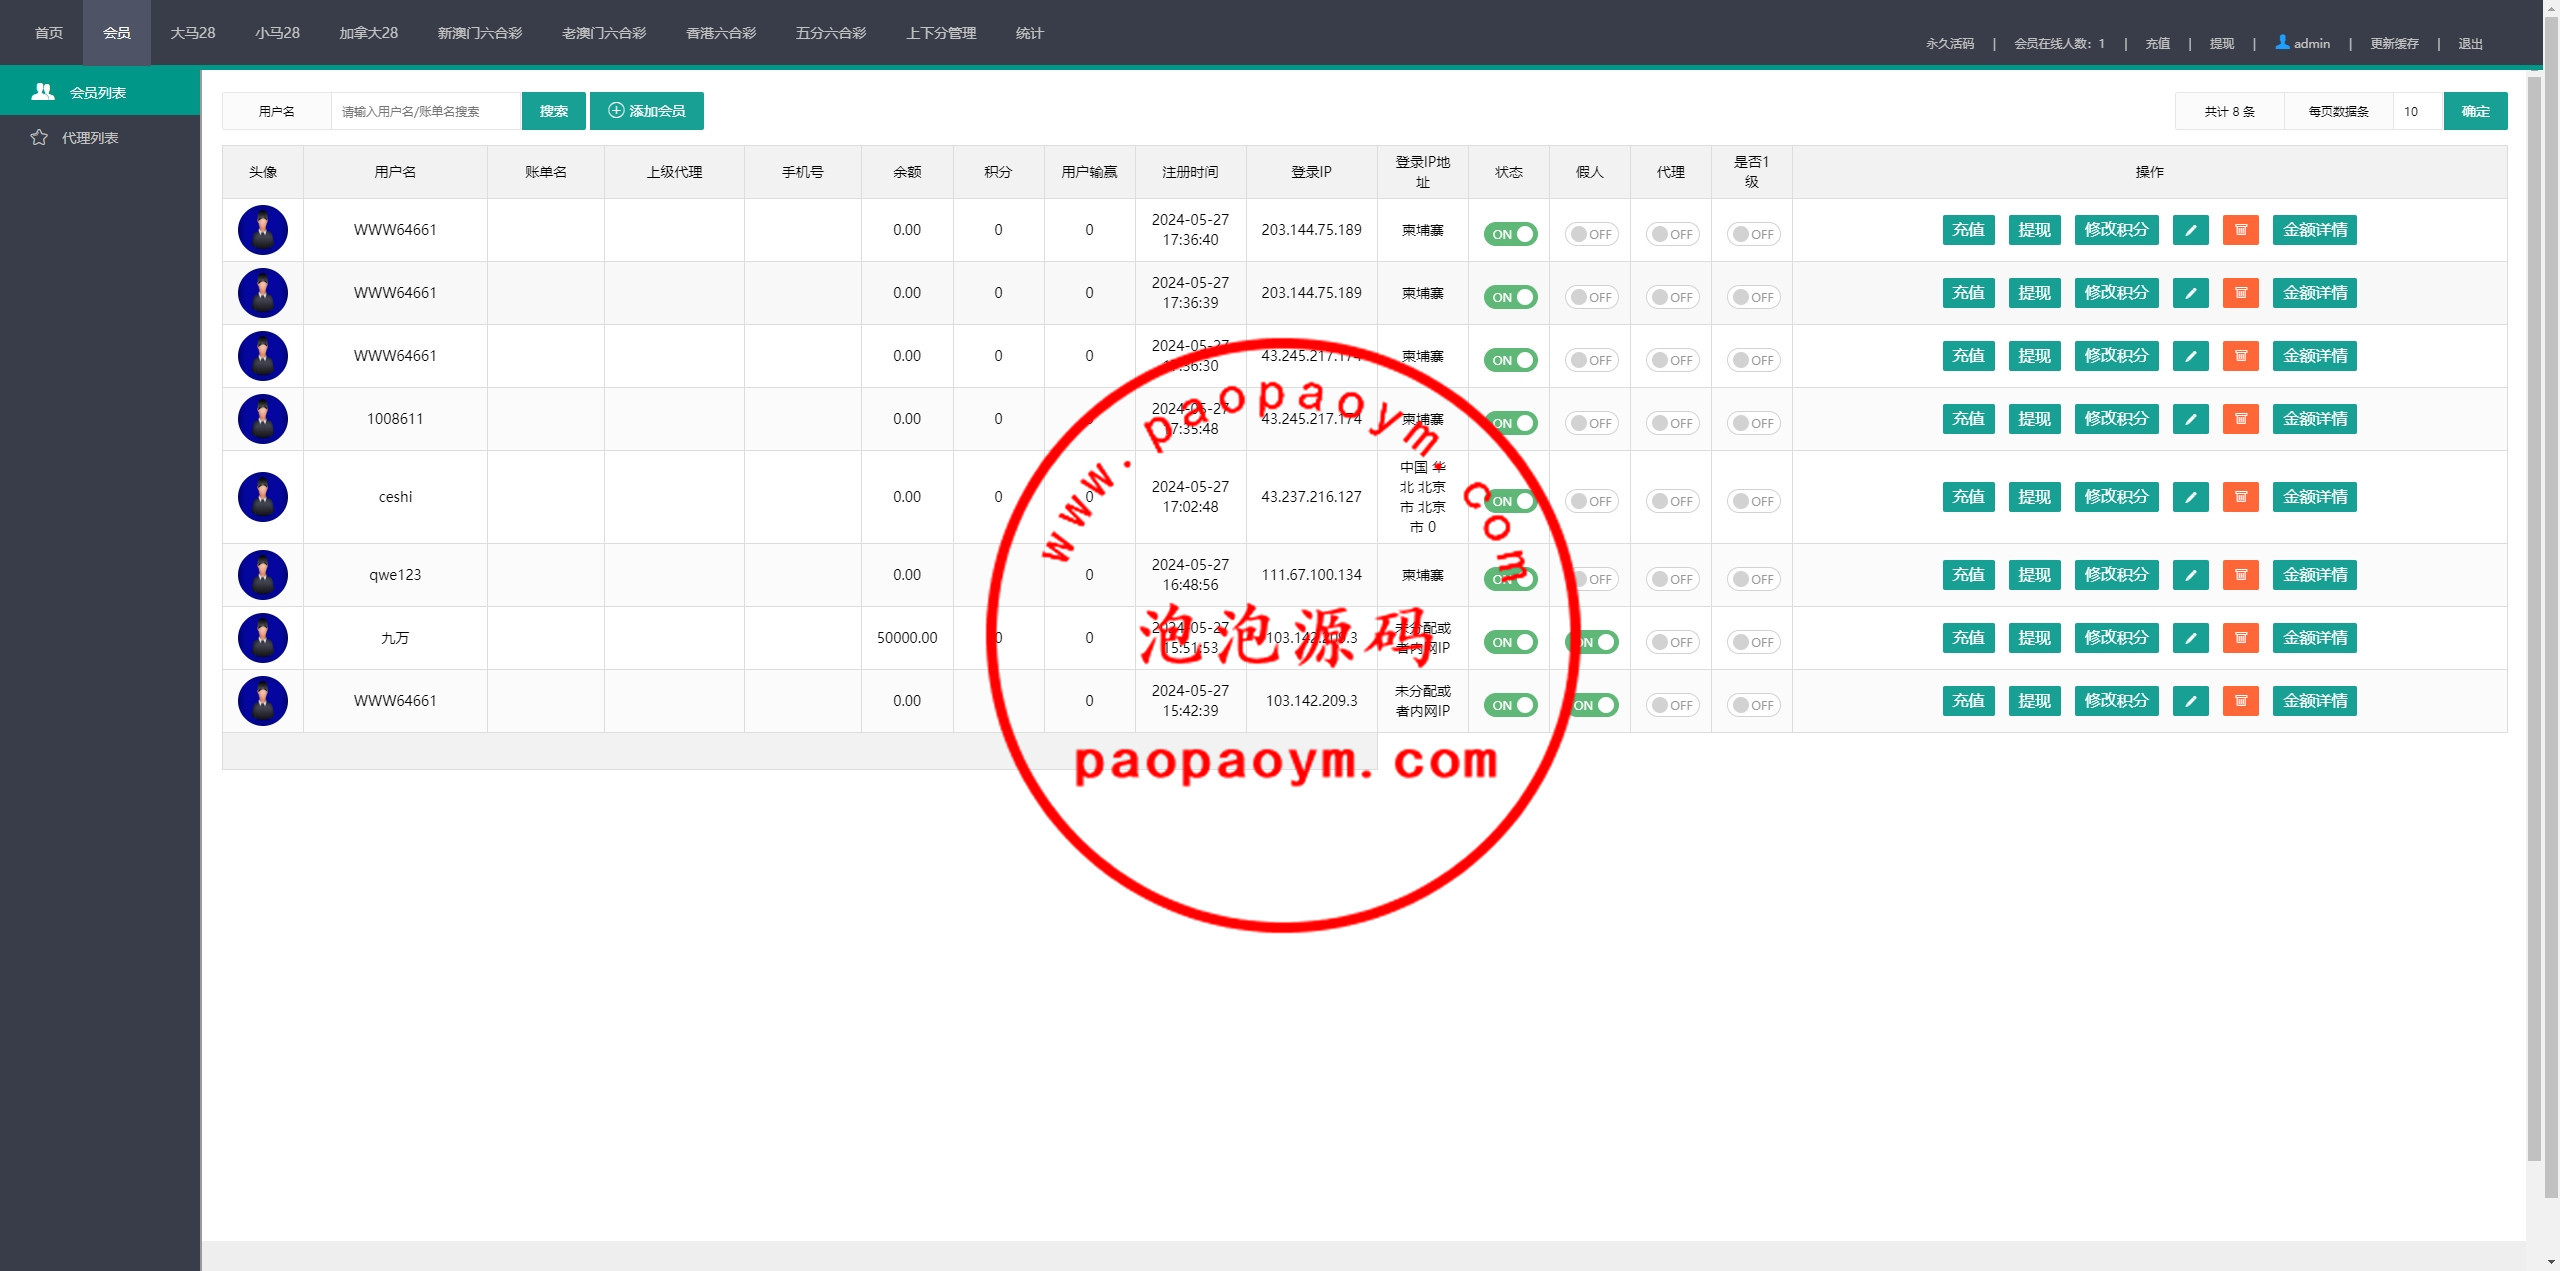Open the 加拿大28 navigation tab
Image resolution: width=2560 pixels, height=1271 pixels.
[368, 33]
